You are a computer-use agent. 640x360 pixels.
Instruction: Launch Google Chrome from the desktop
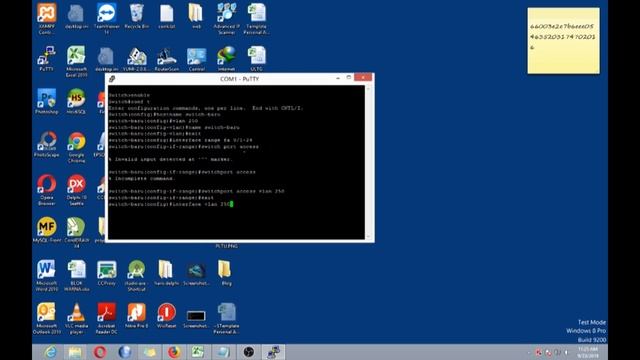click(76, 147)
